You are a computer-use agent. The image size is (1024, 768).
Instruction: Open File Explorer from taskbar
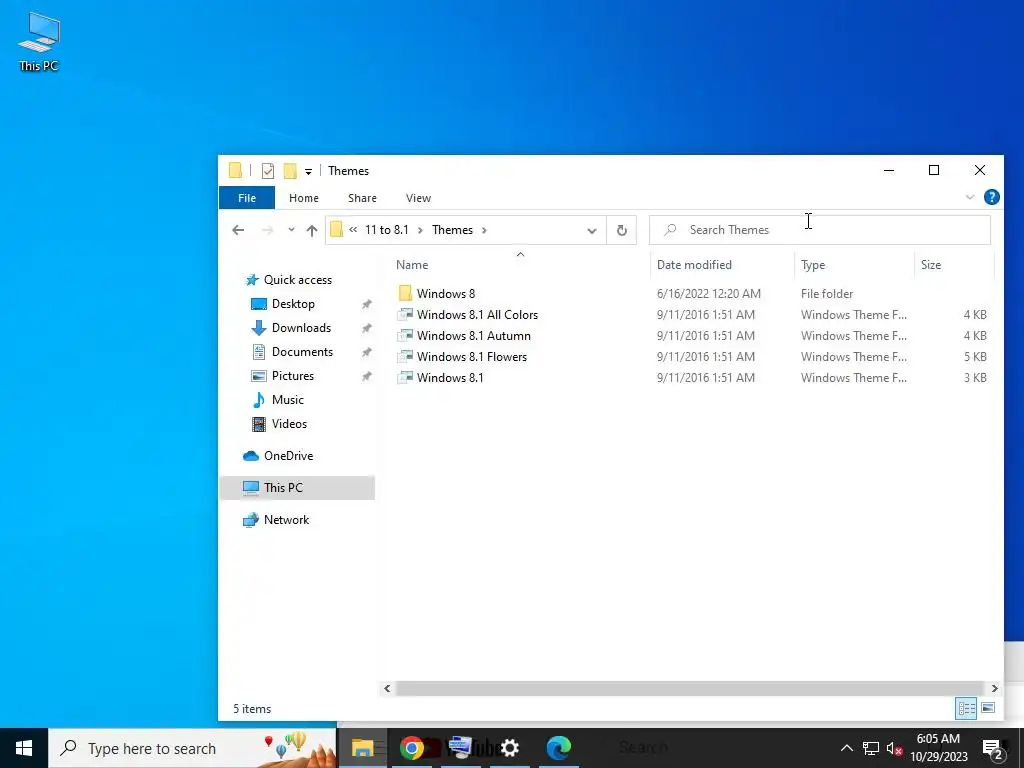pyautogui.click(x=362, y=748)
